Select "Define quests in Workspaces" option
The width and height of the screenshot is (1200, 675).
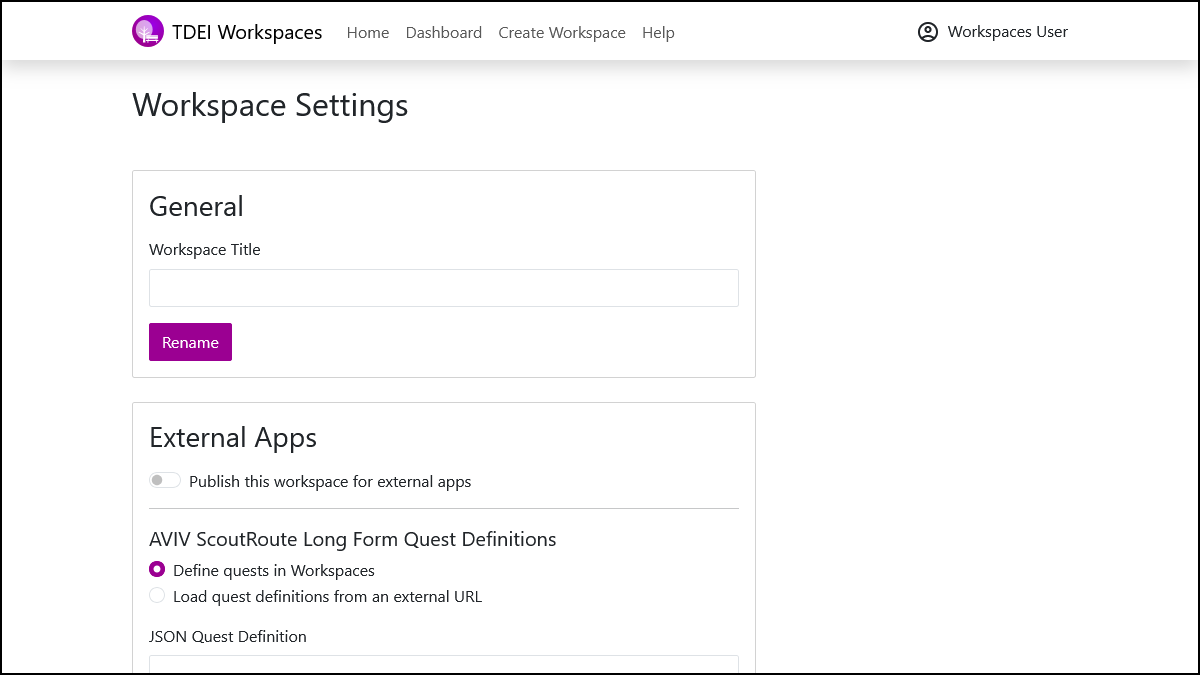click(x=157, y=569)
